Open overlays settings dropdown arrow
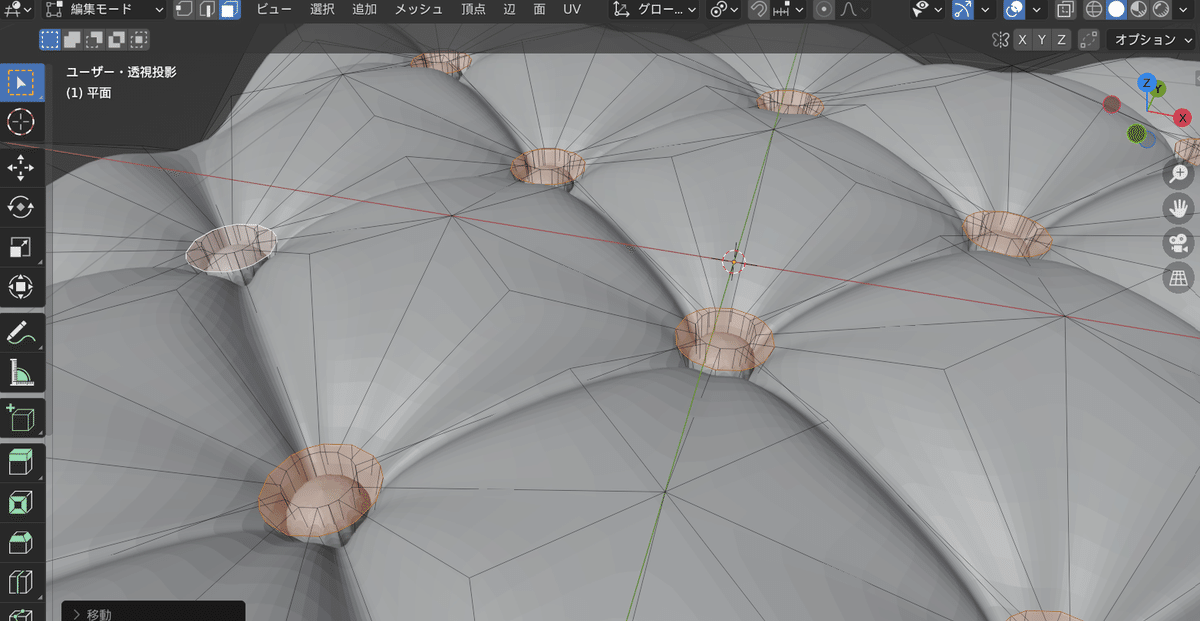 tap(1036, 10)
